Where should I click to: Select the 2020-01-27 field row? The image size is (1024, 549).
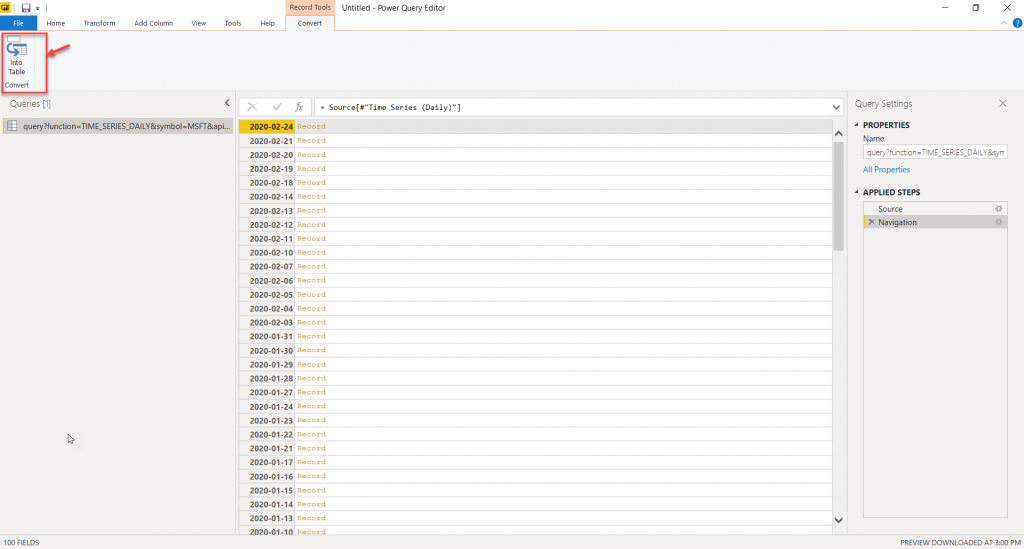[x=536, y=392]
